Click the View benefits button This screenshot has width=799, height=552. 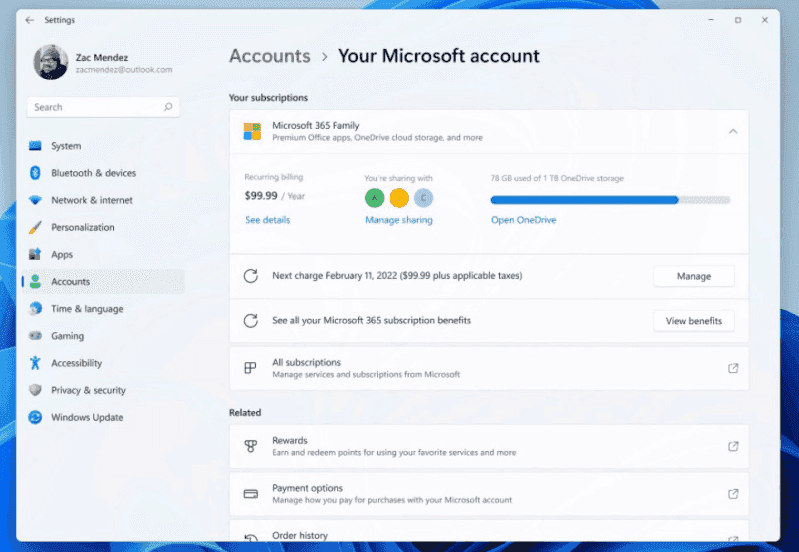point(694,321)
